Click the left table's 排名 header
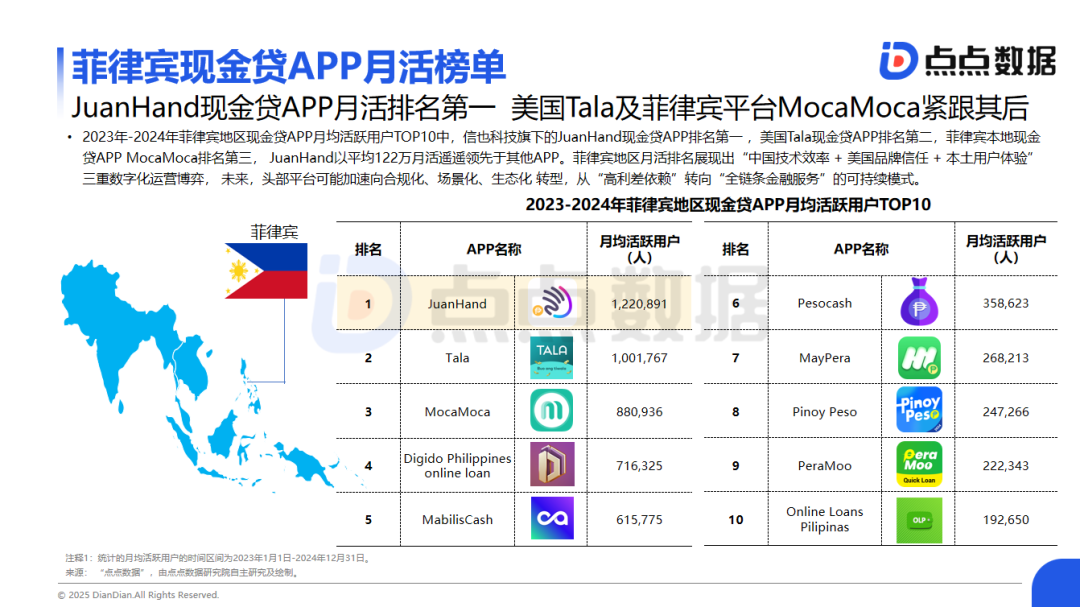Viewport: 1080px width, 607px height. pos(368,249)
